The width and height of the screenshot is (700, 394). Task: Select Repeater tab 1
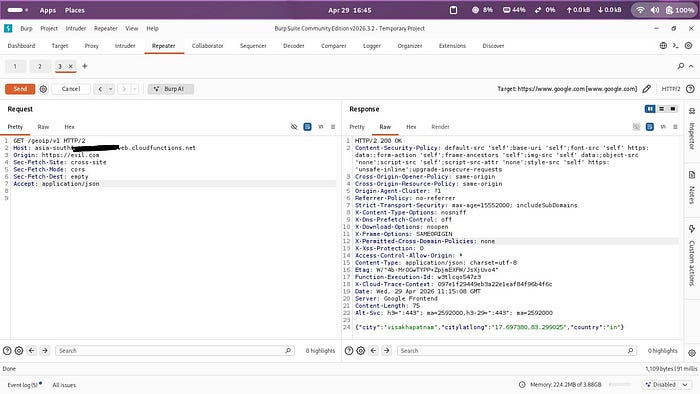coord(15,66)
